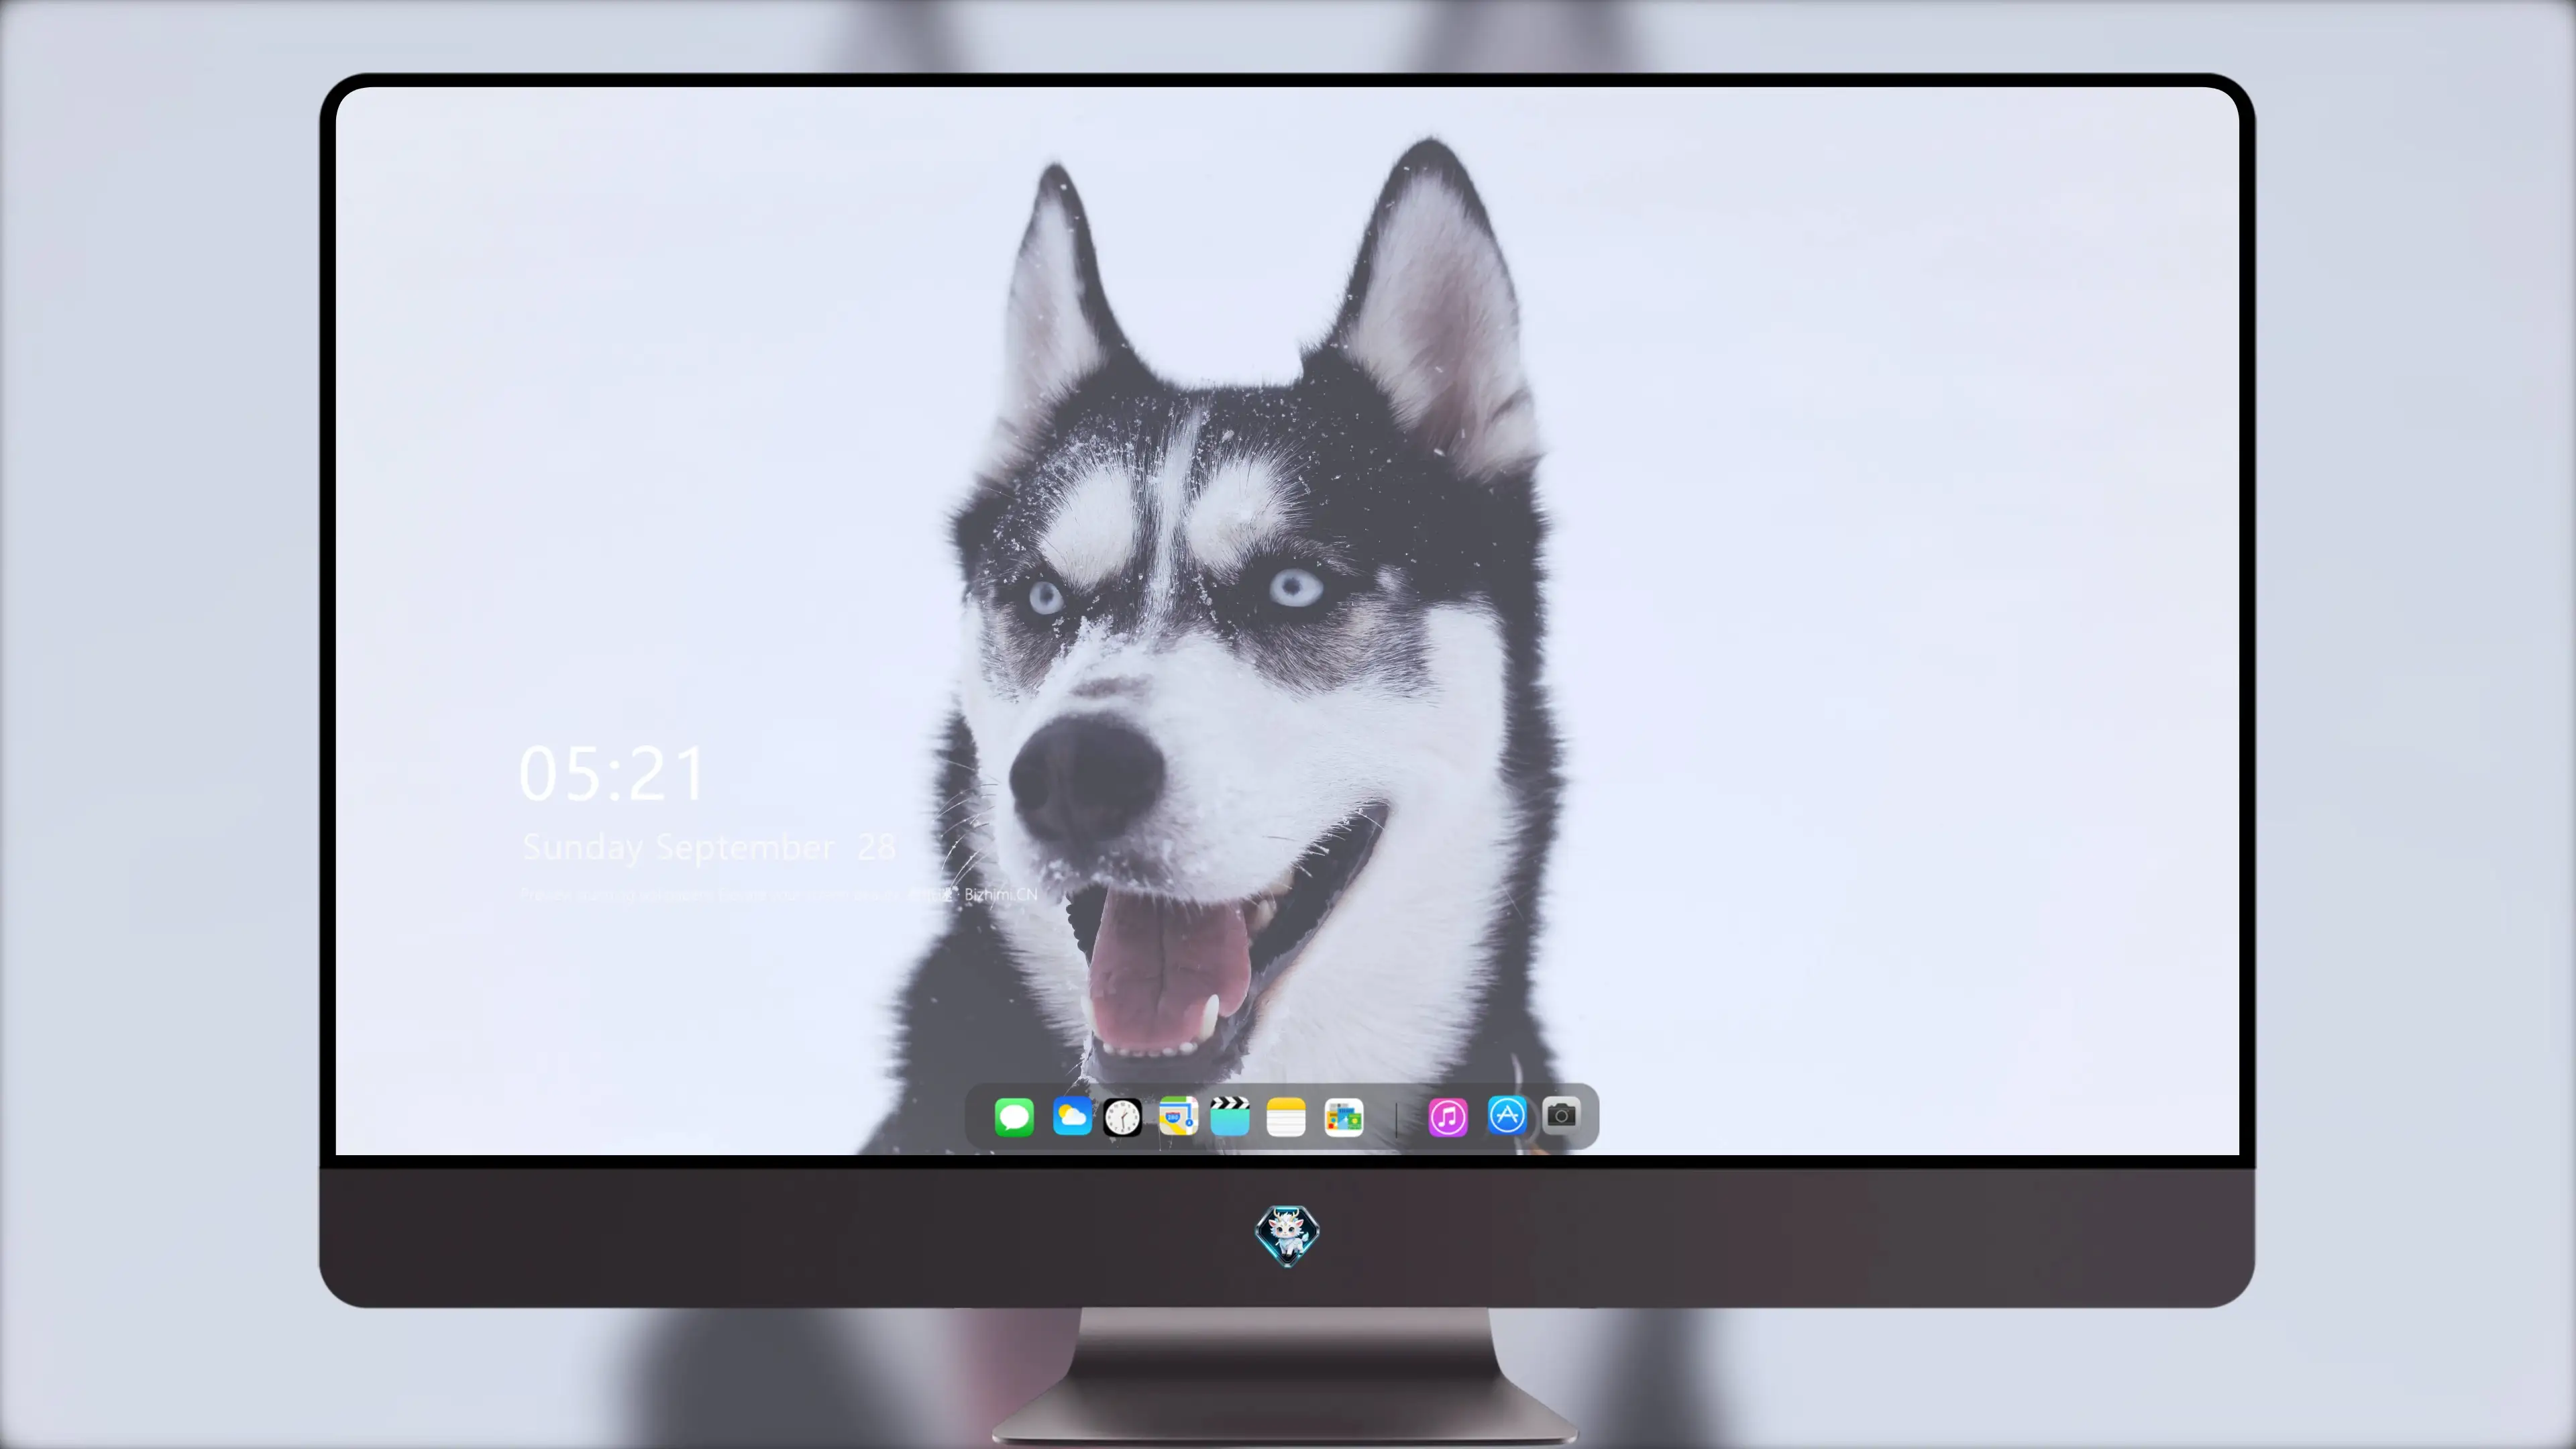This screenshot has width=2576, height=1449.
Task: Launch the pink iTunes music icon
Action: [x=1448, y=1117]
